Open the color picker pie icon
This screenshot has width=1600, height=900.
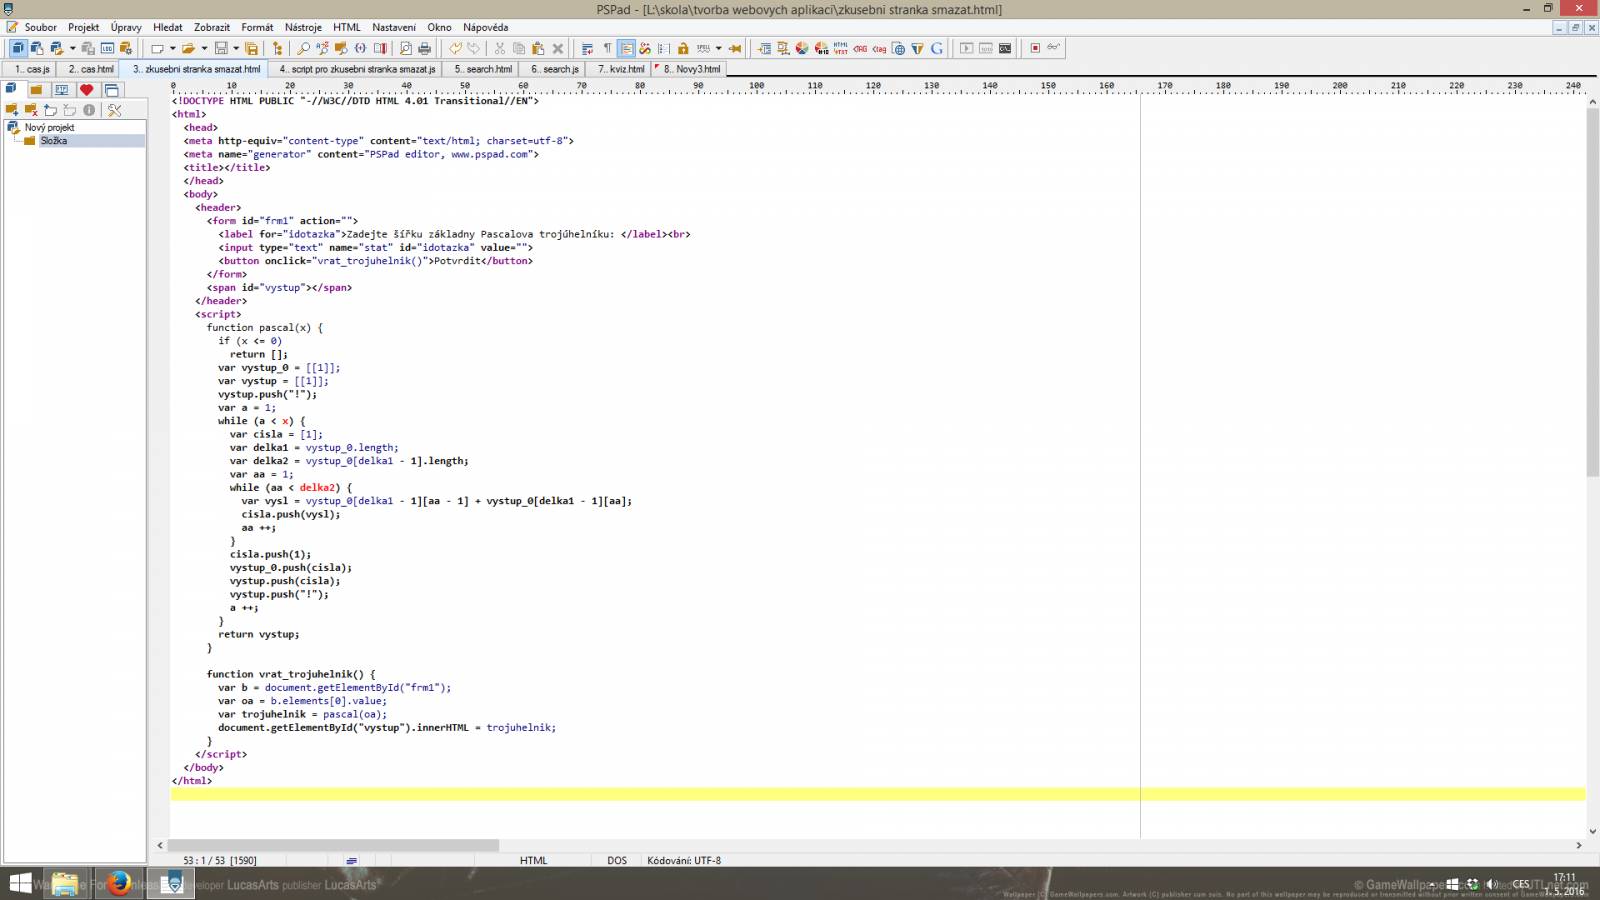coord(802,48)
